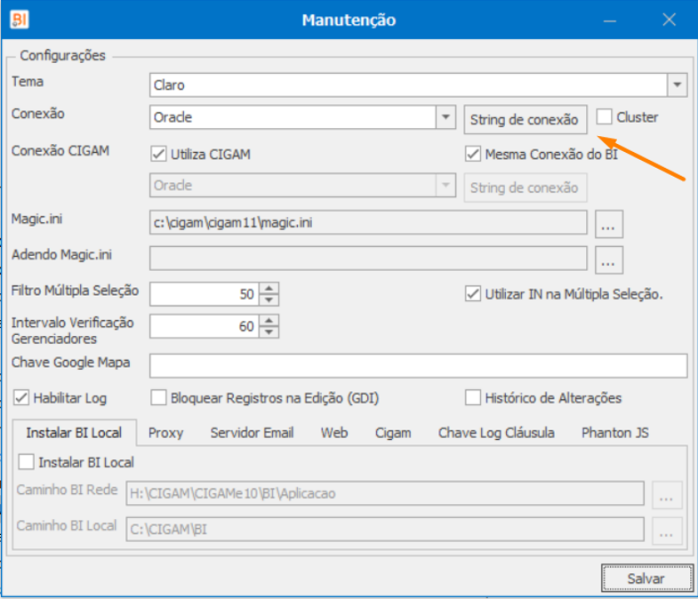
Task: Switch to the Proxy tab
Action: [x=166, y=433]
